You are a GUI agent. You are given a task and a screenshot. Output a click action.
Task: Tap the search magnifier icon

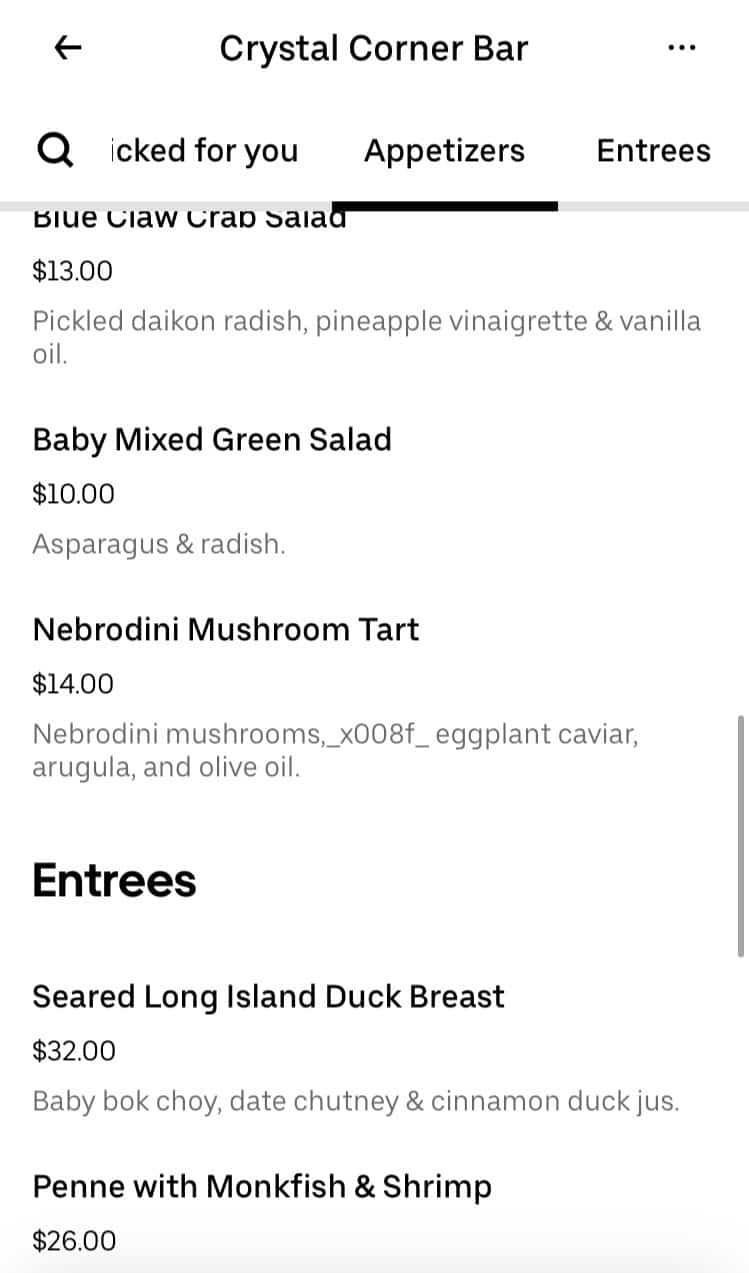pyautogui.click(x=55, y=150)
